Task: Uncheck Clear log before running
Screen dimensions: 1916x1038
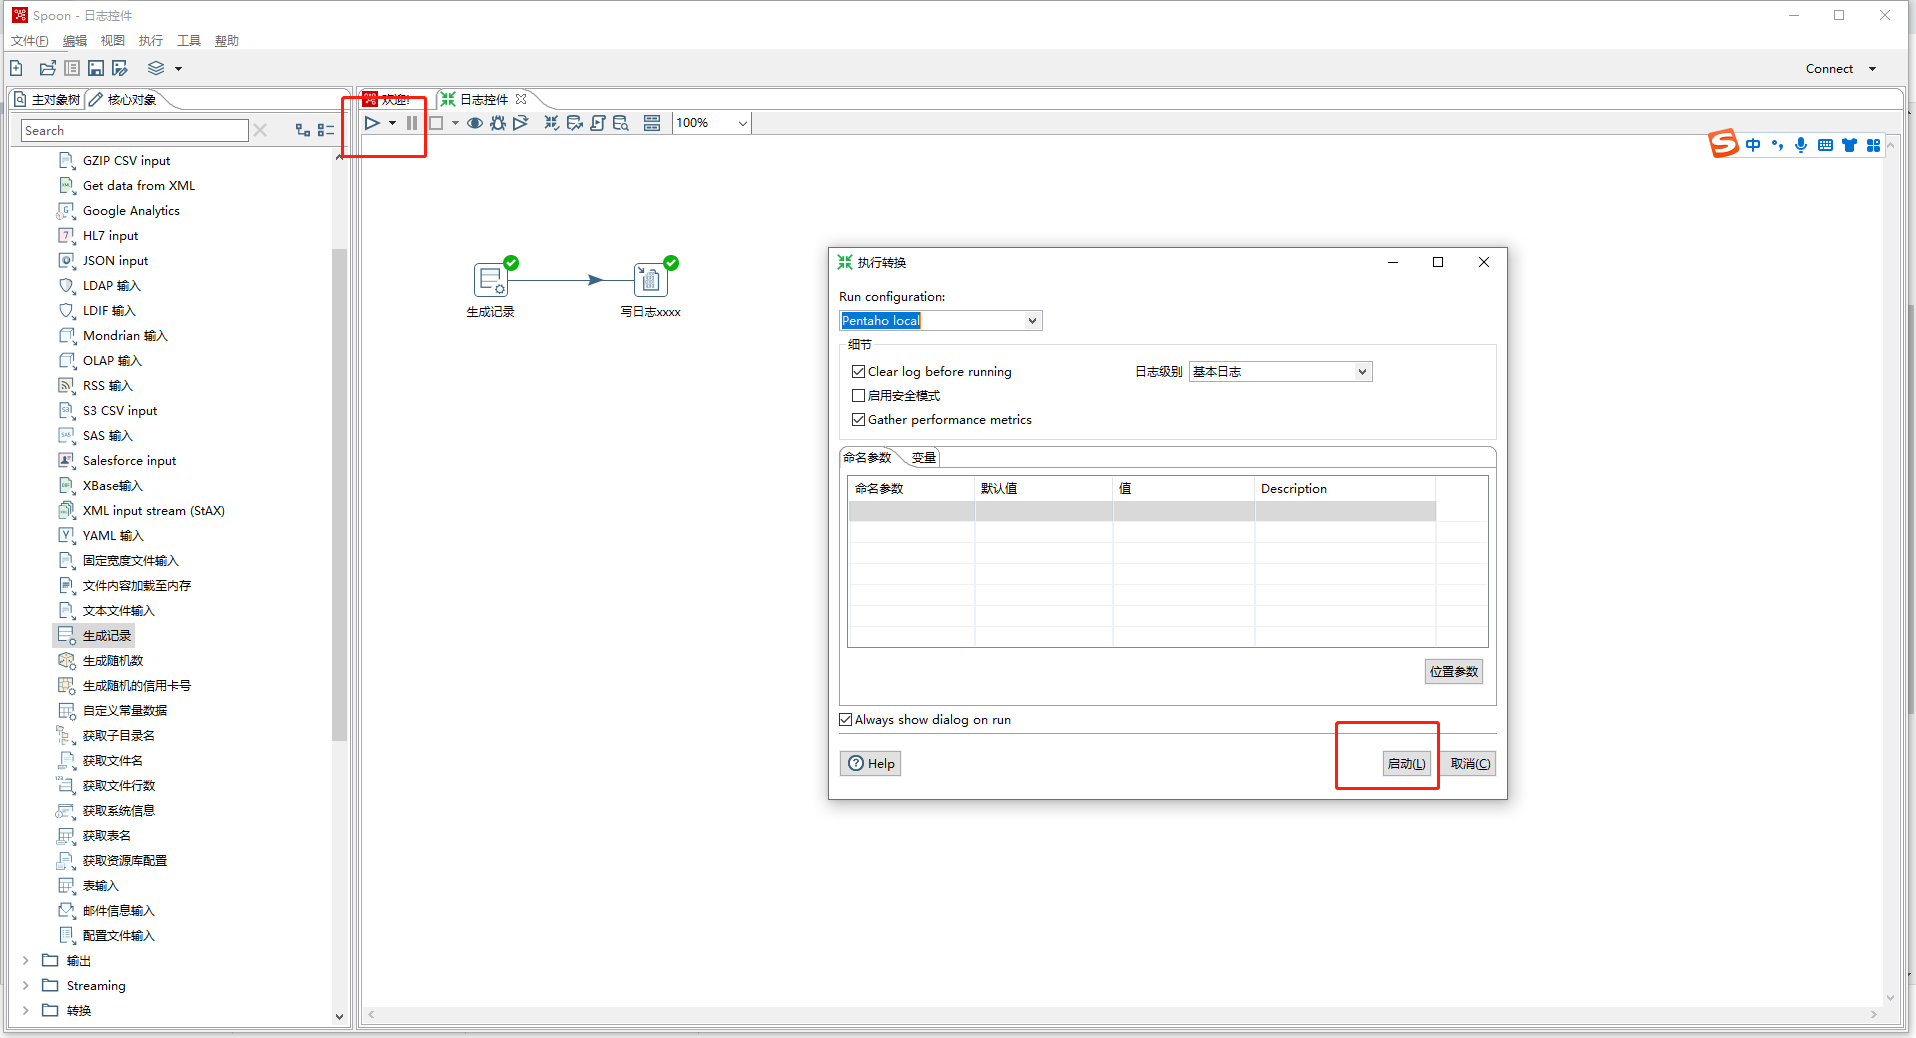Action: tap(858, 372)
